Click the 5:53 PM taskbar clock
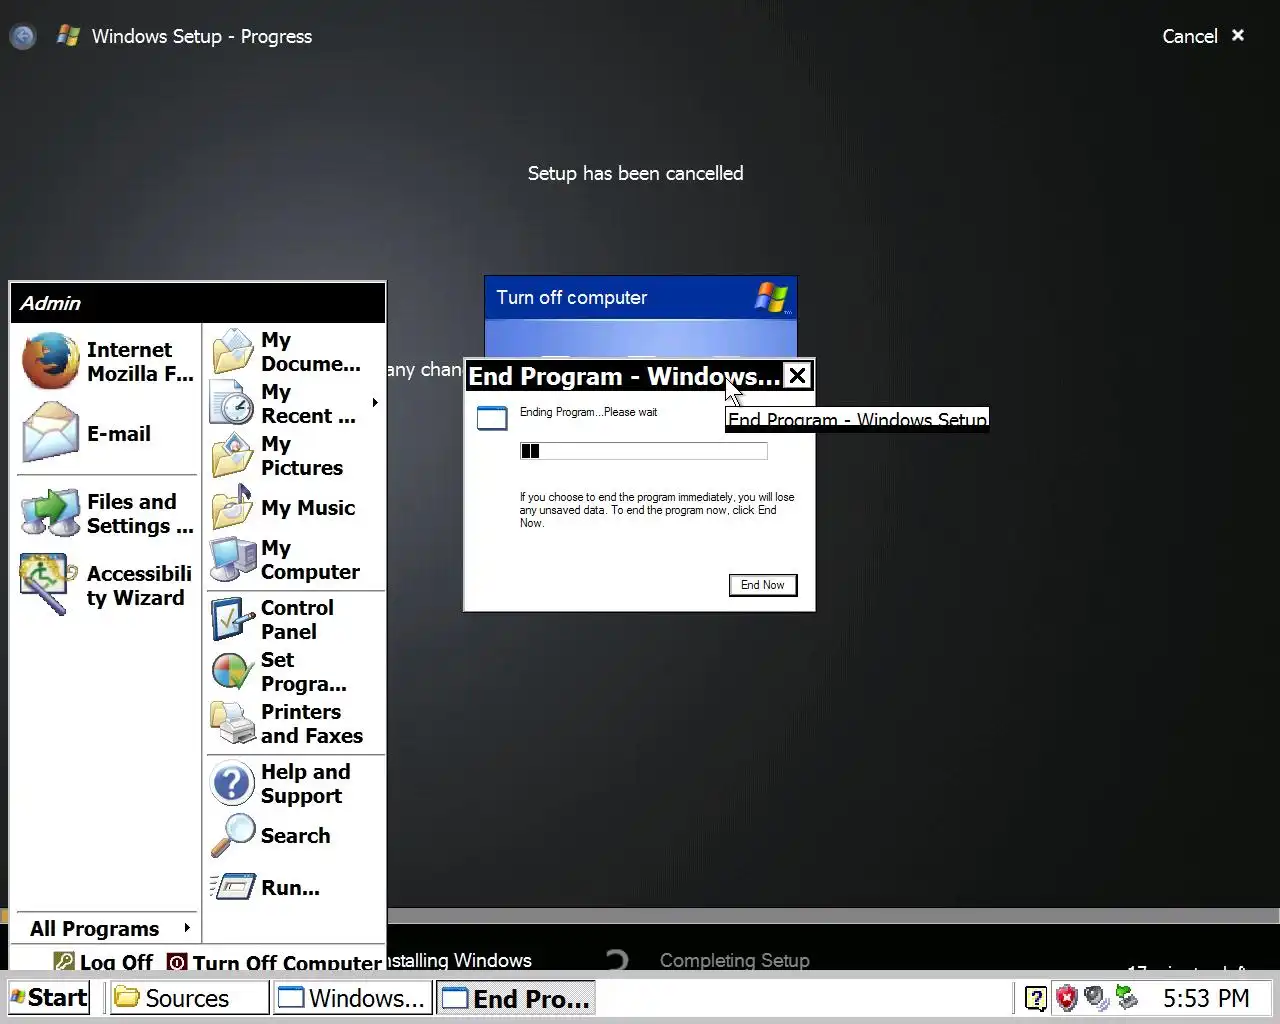This screenshot has width=1280, height=1024. 1206,998
